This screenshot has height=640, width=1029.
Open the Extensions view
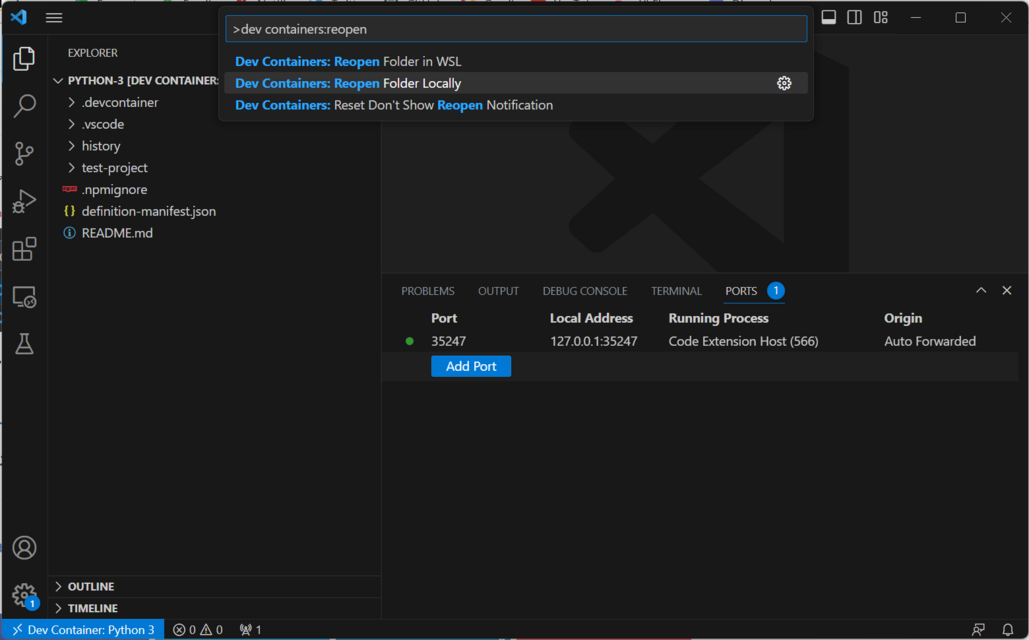24,249
